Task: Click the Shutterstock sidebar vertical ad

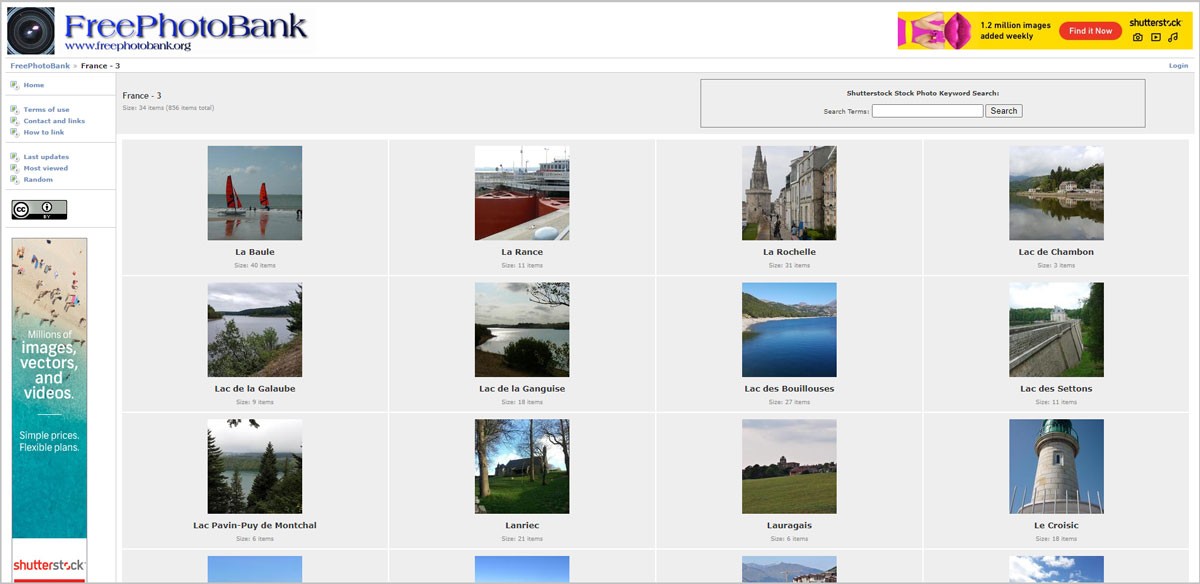Action: click(x=50, y=410)
